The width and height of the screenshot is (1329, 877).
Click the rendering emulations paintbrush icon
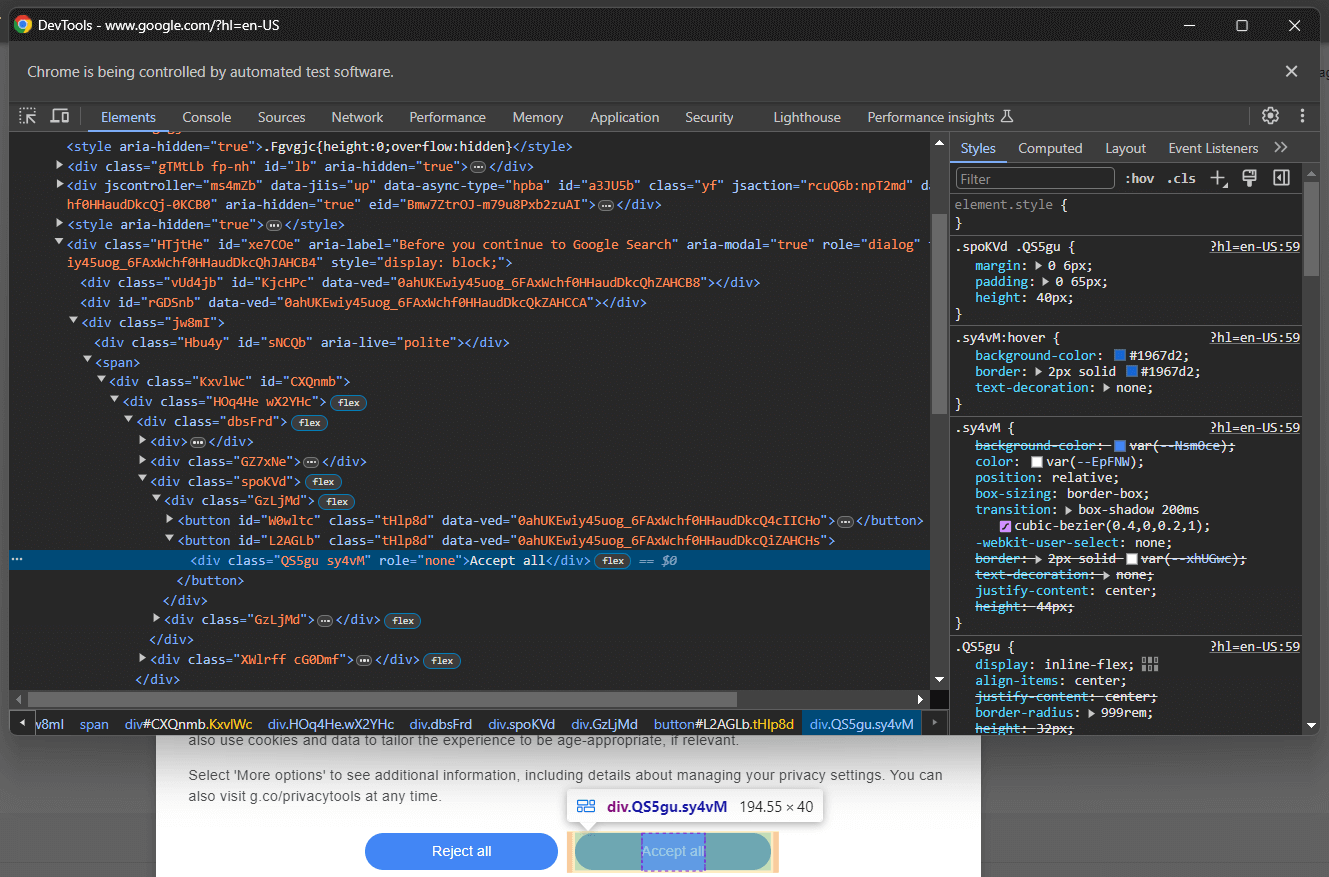(x=1250, y=178)
